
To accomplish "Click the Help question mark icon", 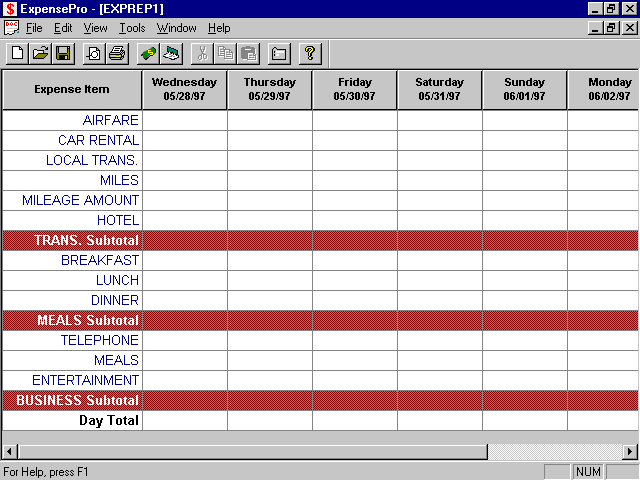I will pos(310,53).
